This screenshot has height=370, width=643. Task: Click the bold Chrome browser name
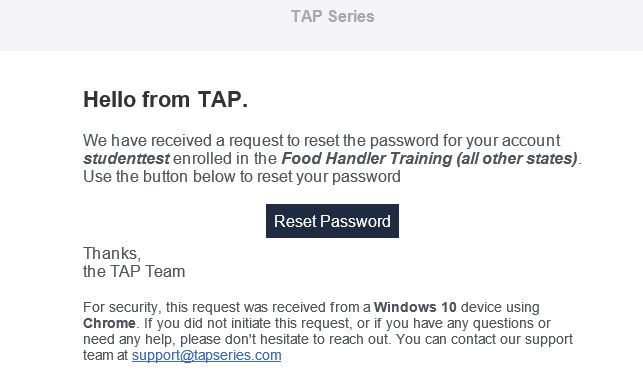coord(109,323)
